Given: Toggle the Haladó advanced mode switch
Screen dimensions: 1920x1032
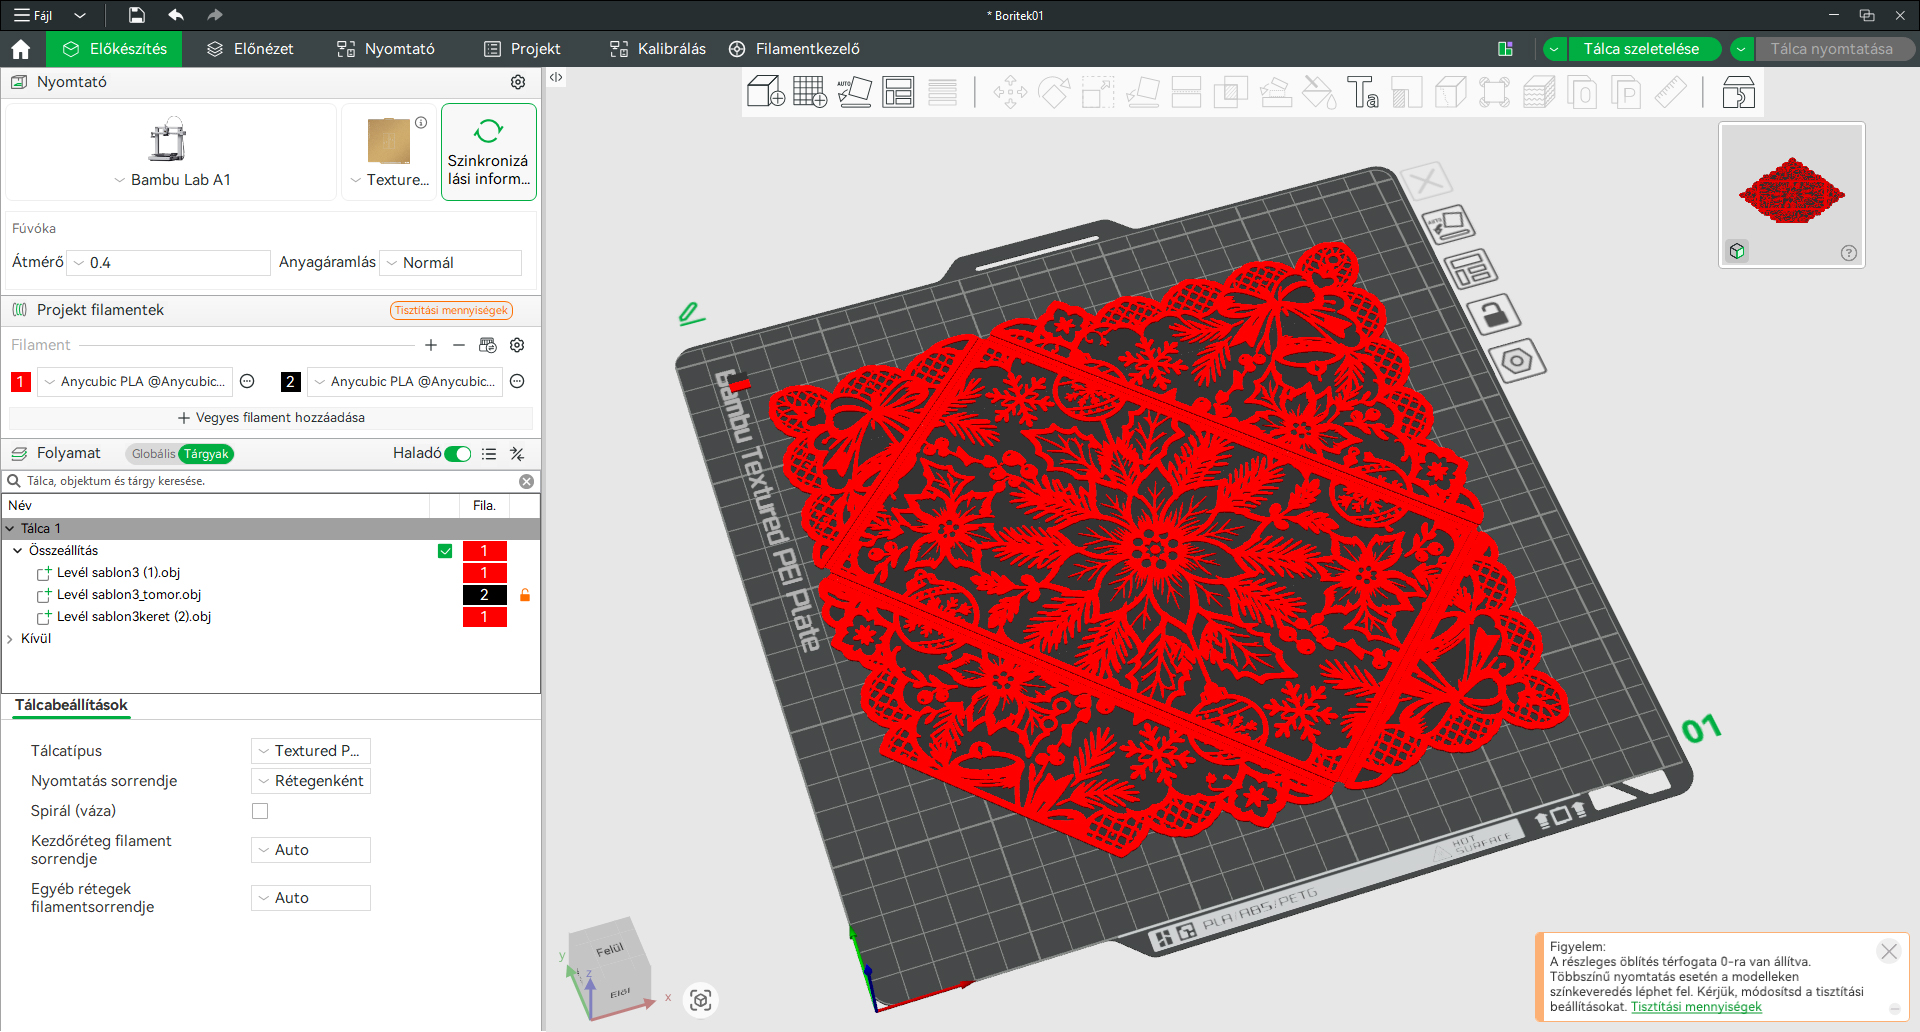Looking at the screenshot, I should coord(458,454).
